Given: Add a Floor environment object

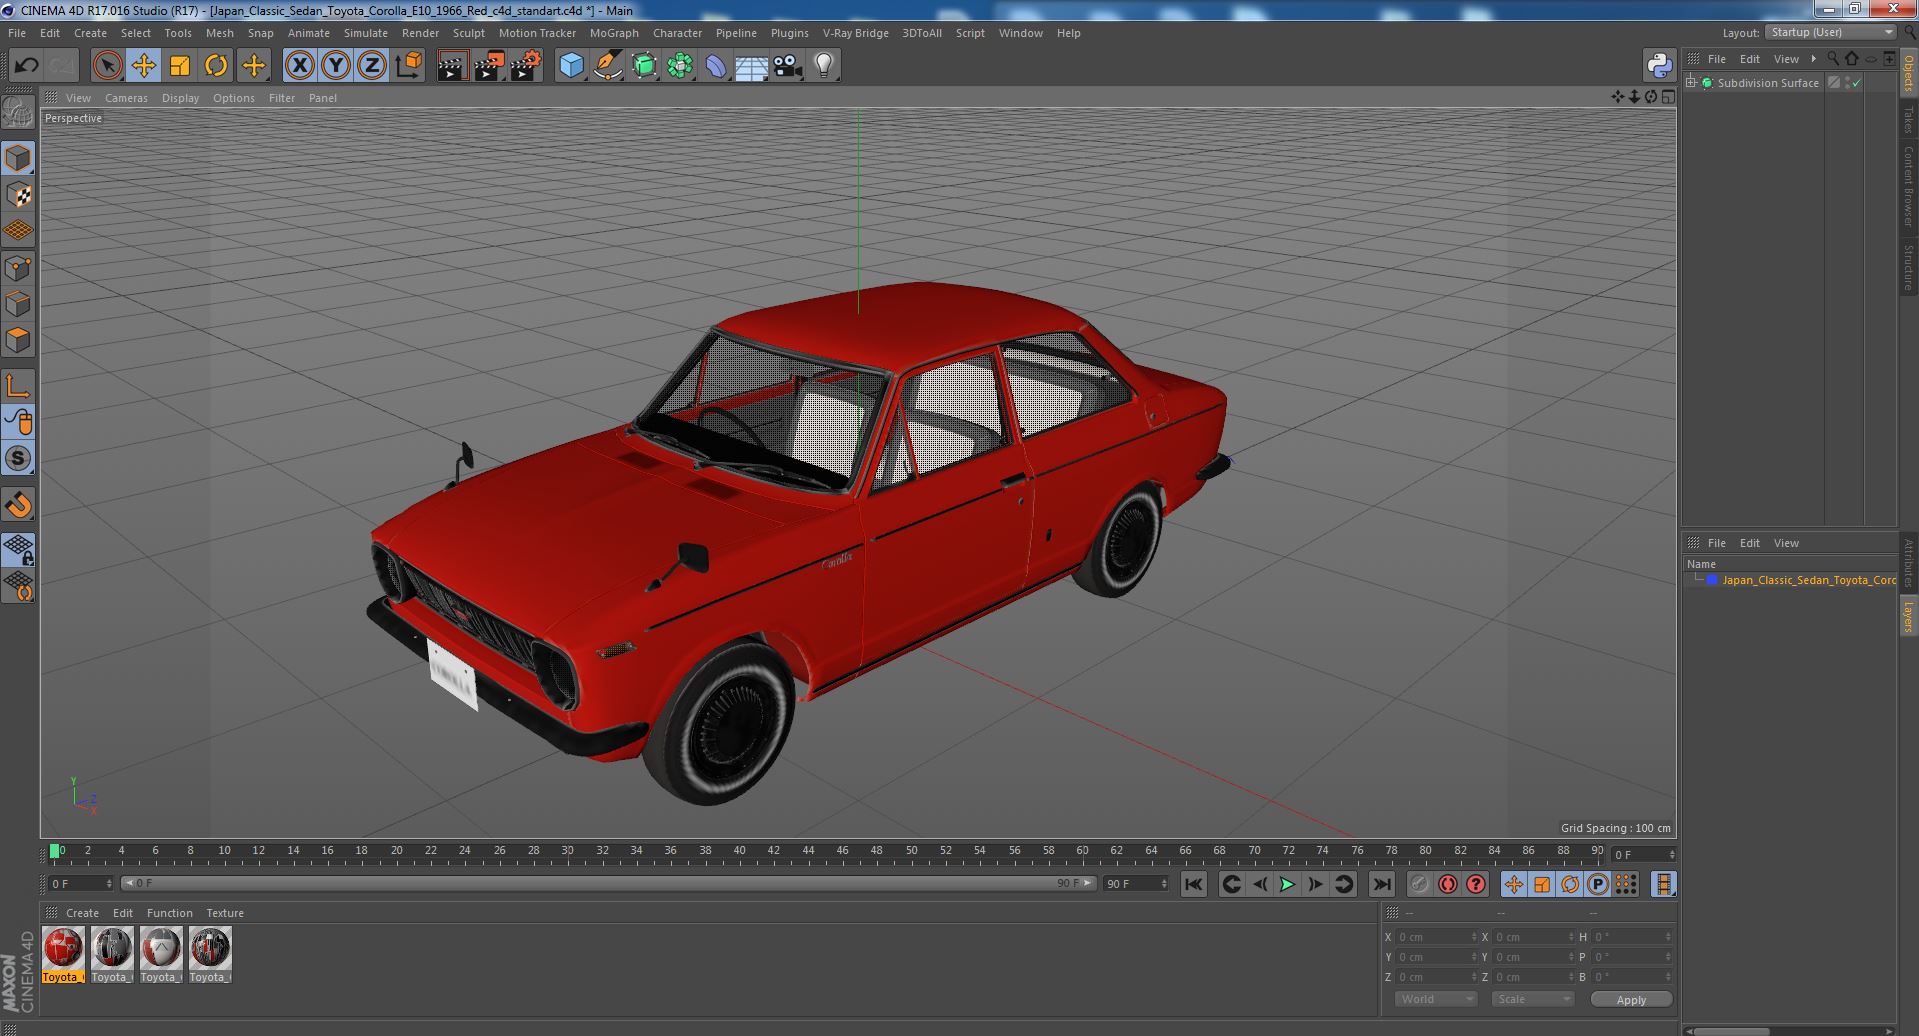Looking at the screenshot, I should click(x=751, y=66).
